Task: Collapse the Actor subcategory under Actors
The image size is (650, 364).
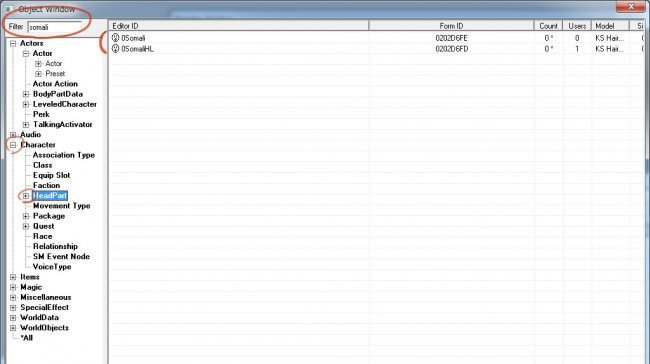Action: 26,53
